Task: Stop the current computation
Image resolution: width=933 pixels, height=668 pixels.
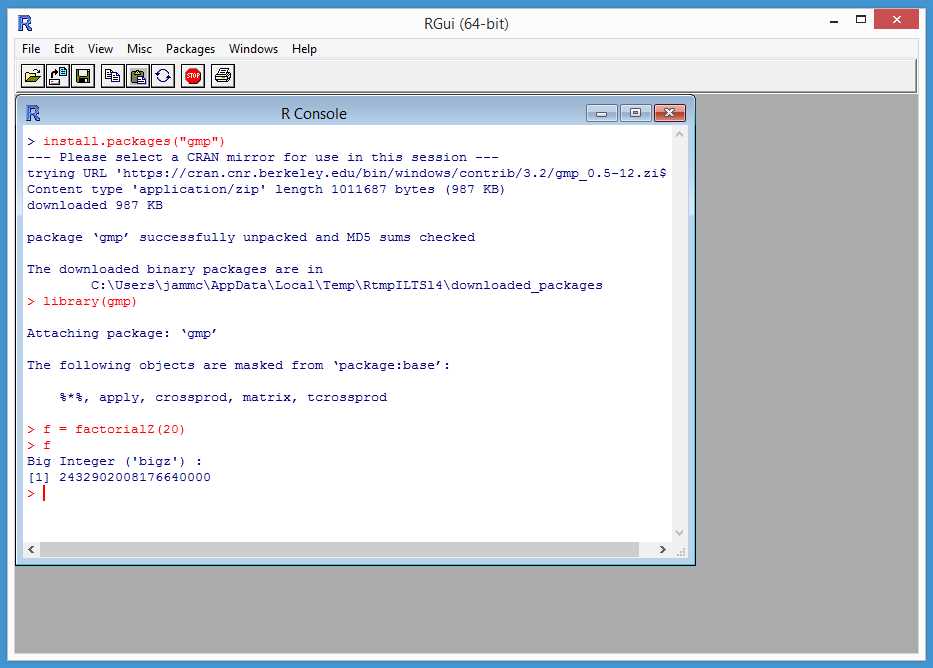Action: click(x=192, y=75)
